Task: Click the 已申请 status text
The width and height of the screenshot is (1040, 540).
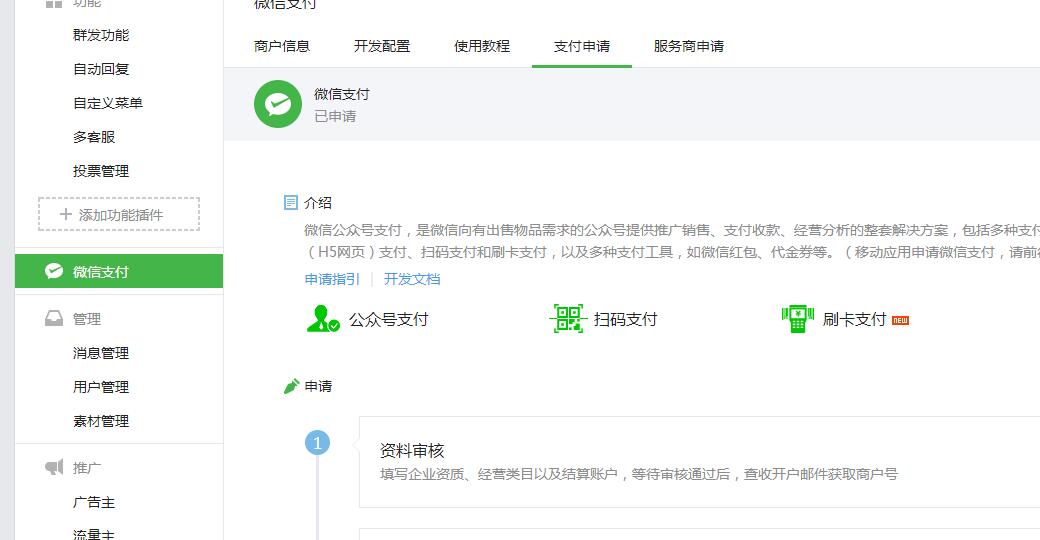Action: (x=335, y=116)
